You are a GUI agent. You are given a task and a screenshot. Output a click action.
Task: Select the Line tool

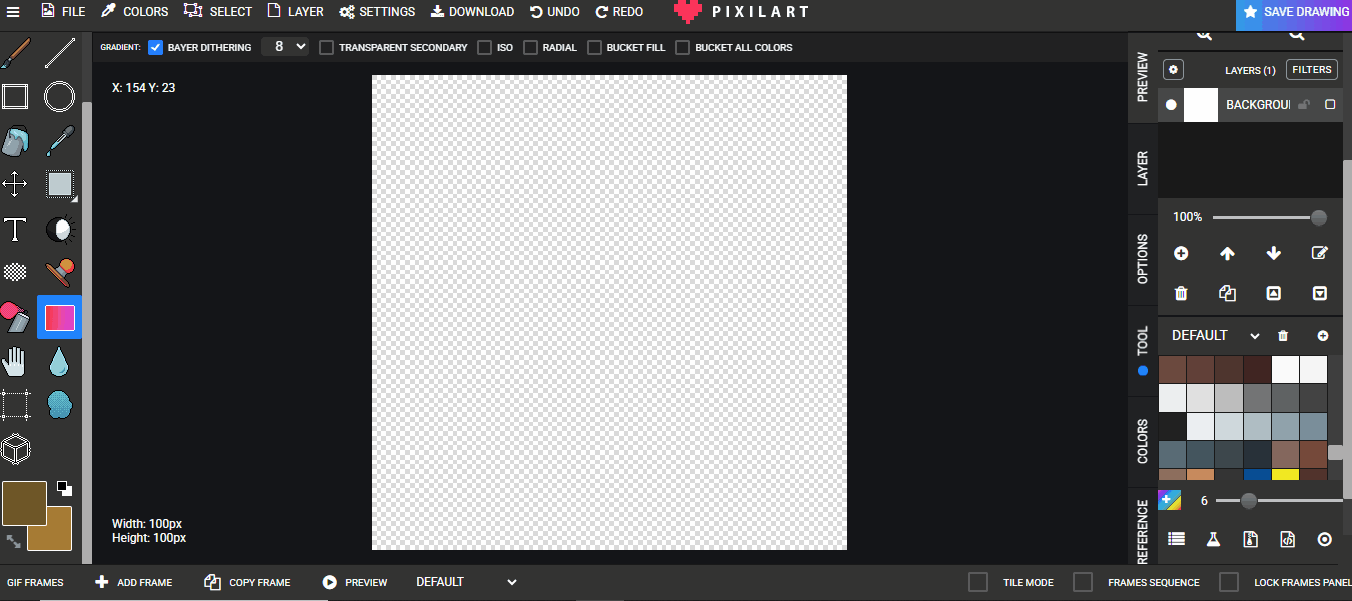point(60,53)
